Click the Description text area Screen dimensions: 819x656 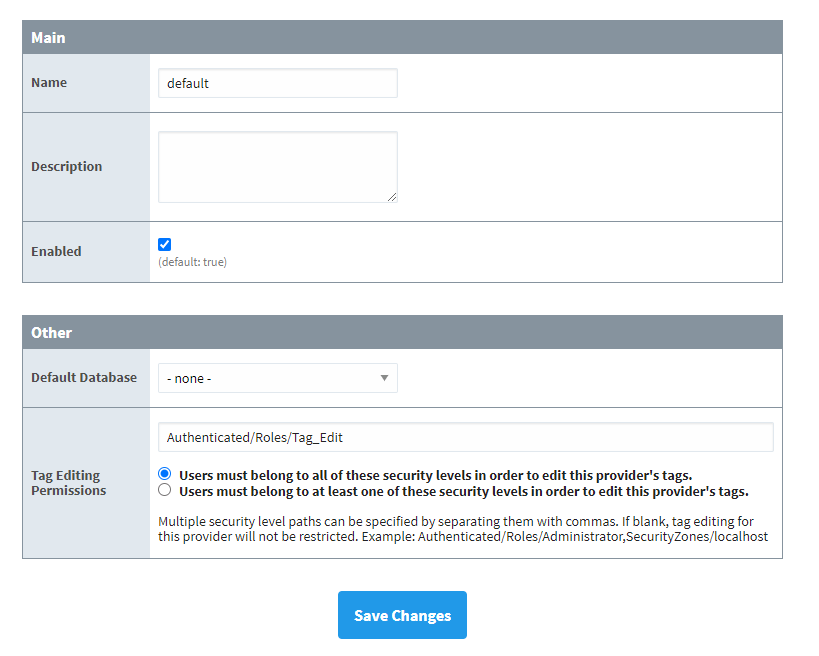(277, 165)
